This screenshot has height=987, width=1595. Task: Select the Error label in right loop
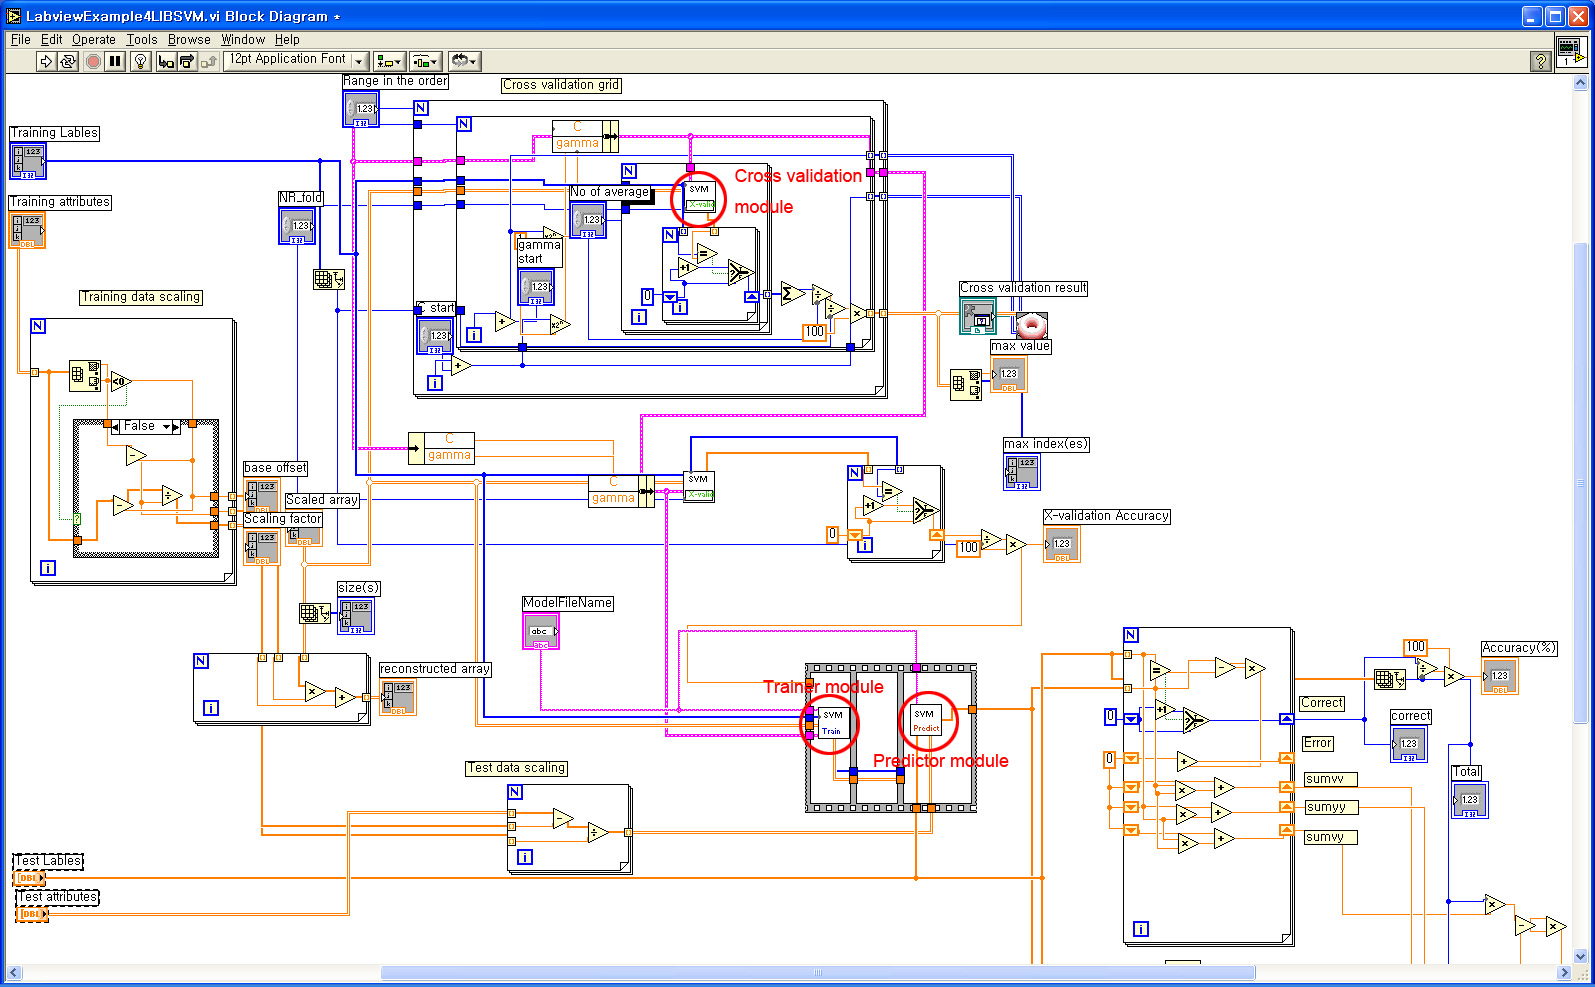[x=1317, y=743]
